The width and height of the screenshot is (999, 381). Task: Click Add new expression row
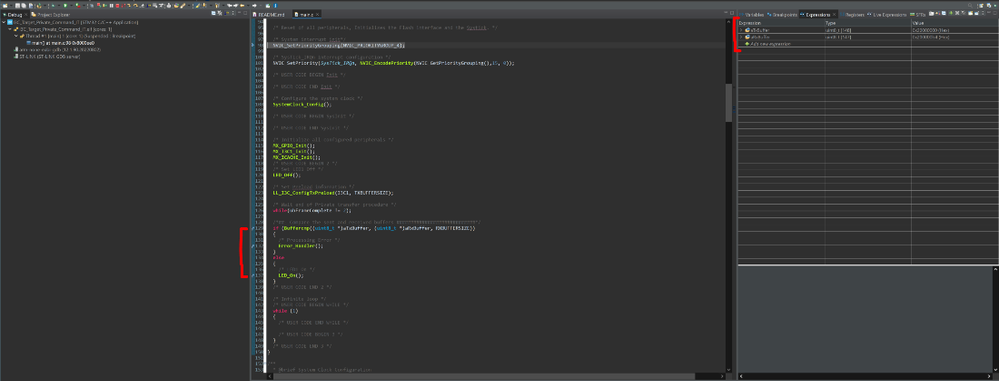coord(770,44)
